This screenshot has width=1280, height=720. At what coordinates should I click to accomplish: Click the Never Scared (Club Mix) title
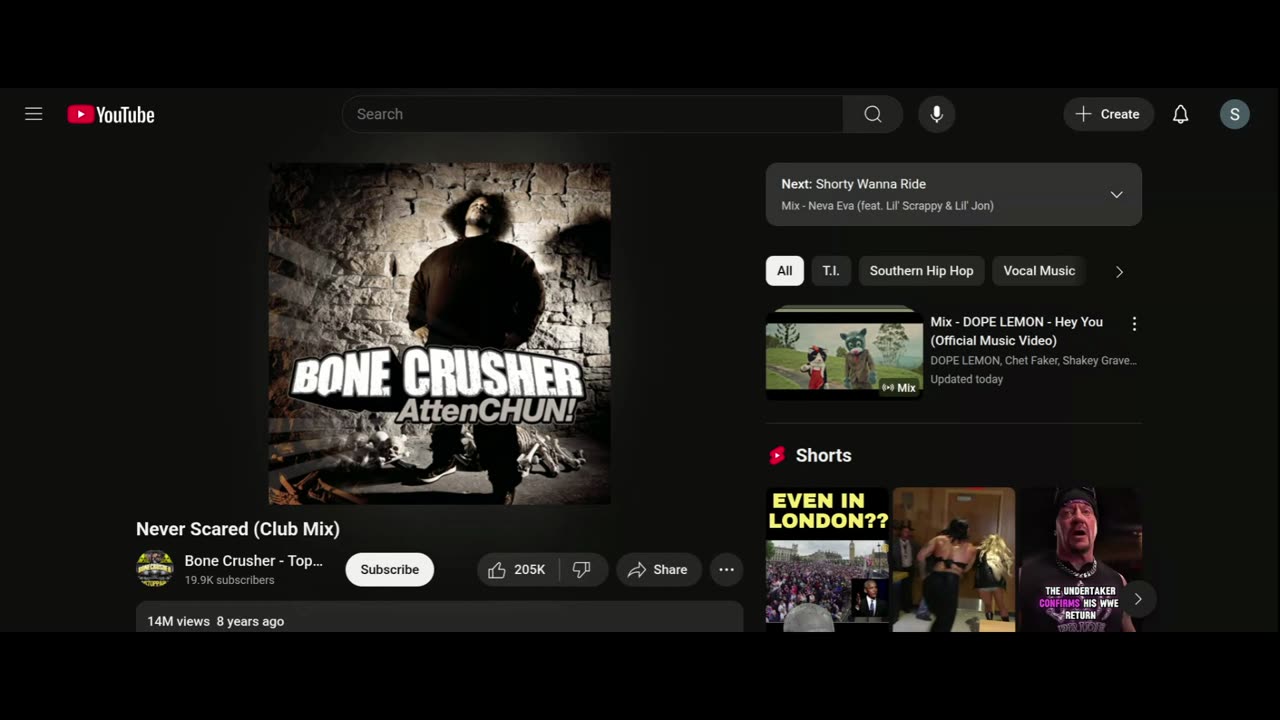(238, 529)
